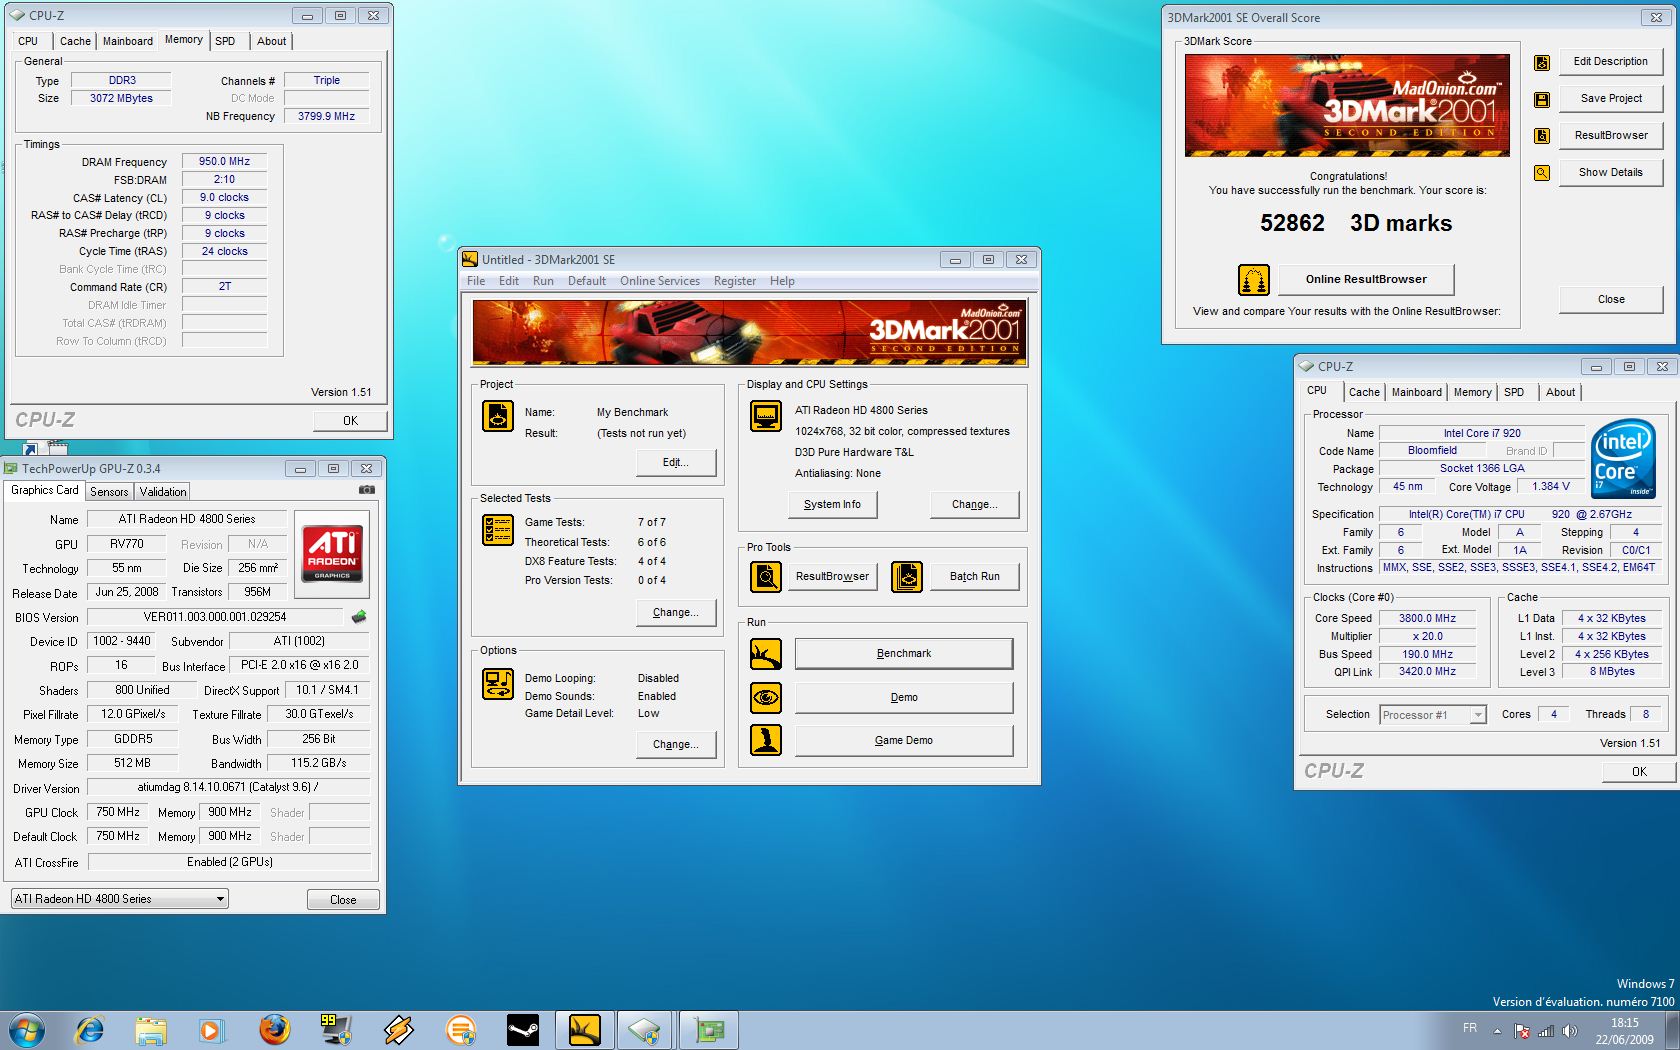Click the GPU-Z screenshot camera icon

click(x=367, y=490)
